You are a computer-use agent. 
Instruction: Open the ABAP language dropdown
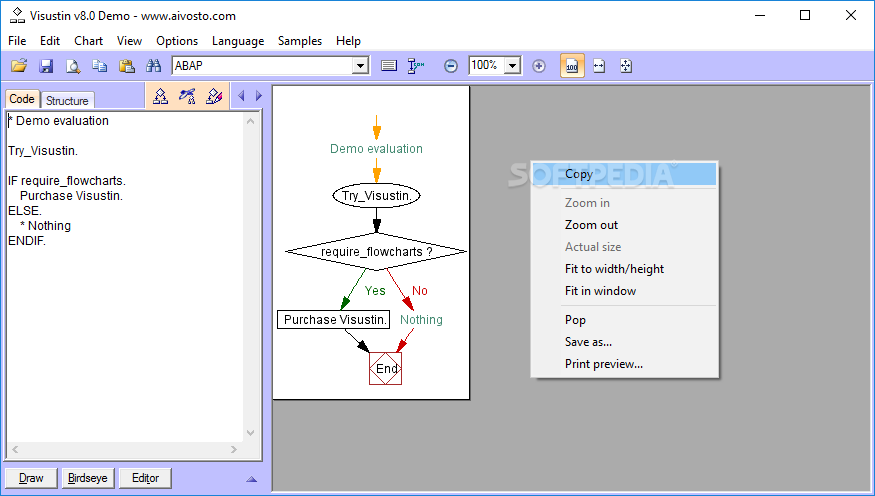point(360,66)
